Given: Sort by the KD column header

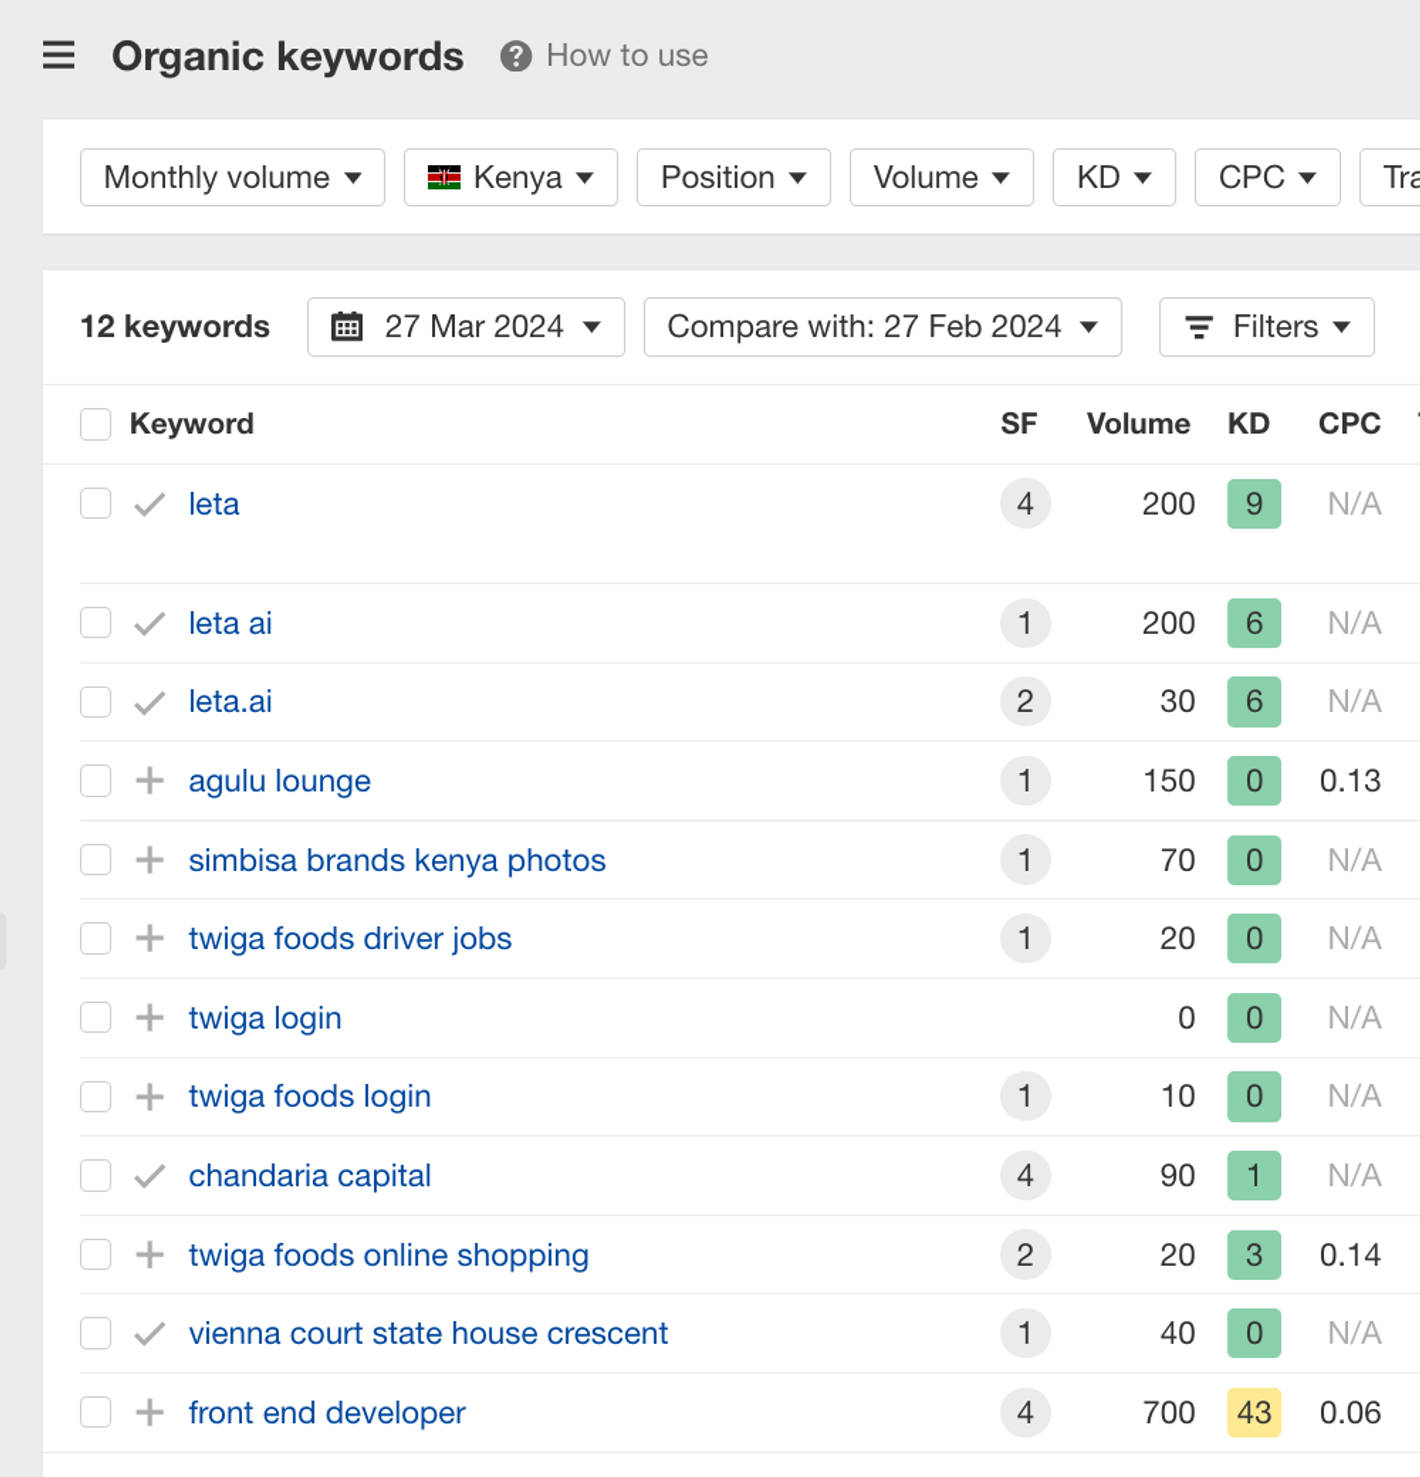Looking at the screenshot, I should click(x=1248, y=424).
